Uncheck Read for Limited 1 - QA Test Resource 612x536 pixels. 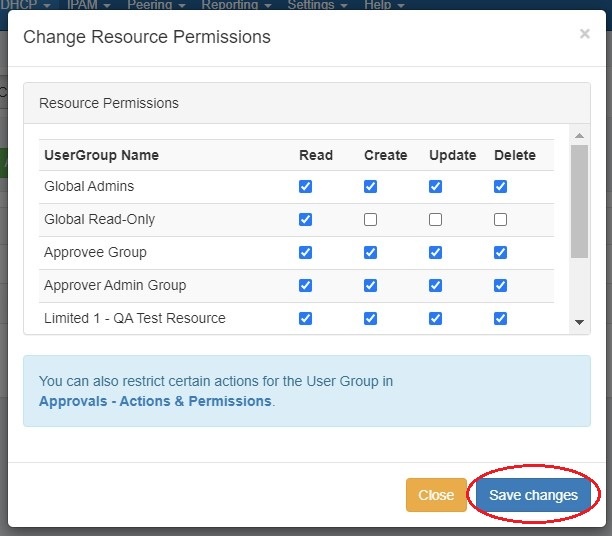point(306,319)
